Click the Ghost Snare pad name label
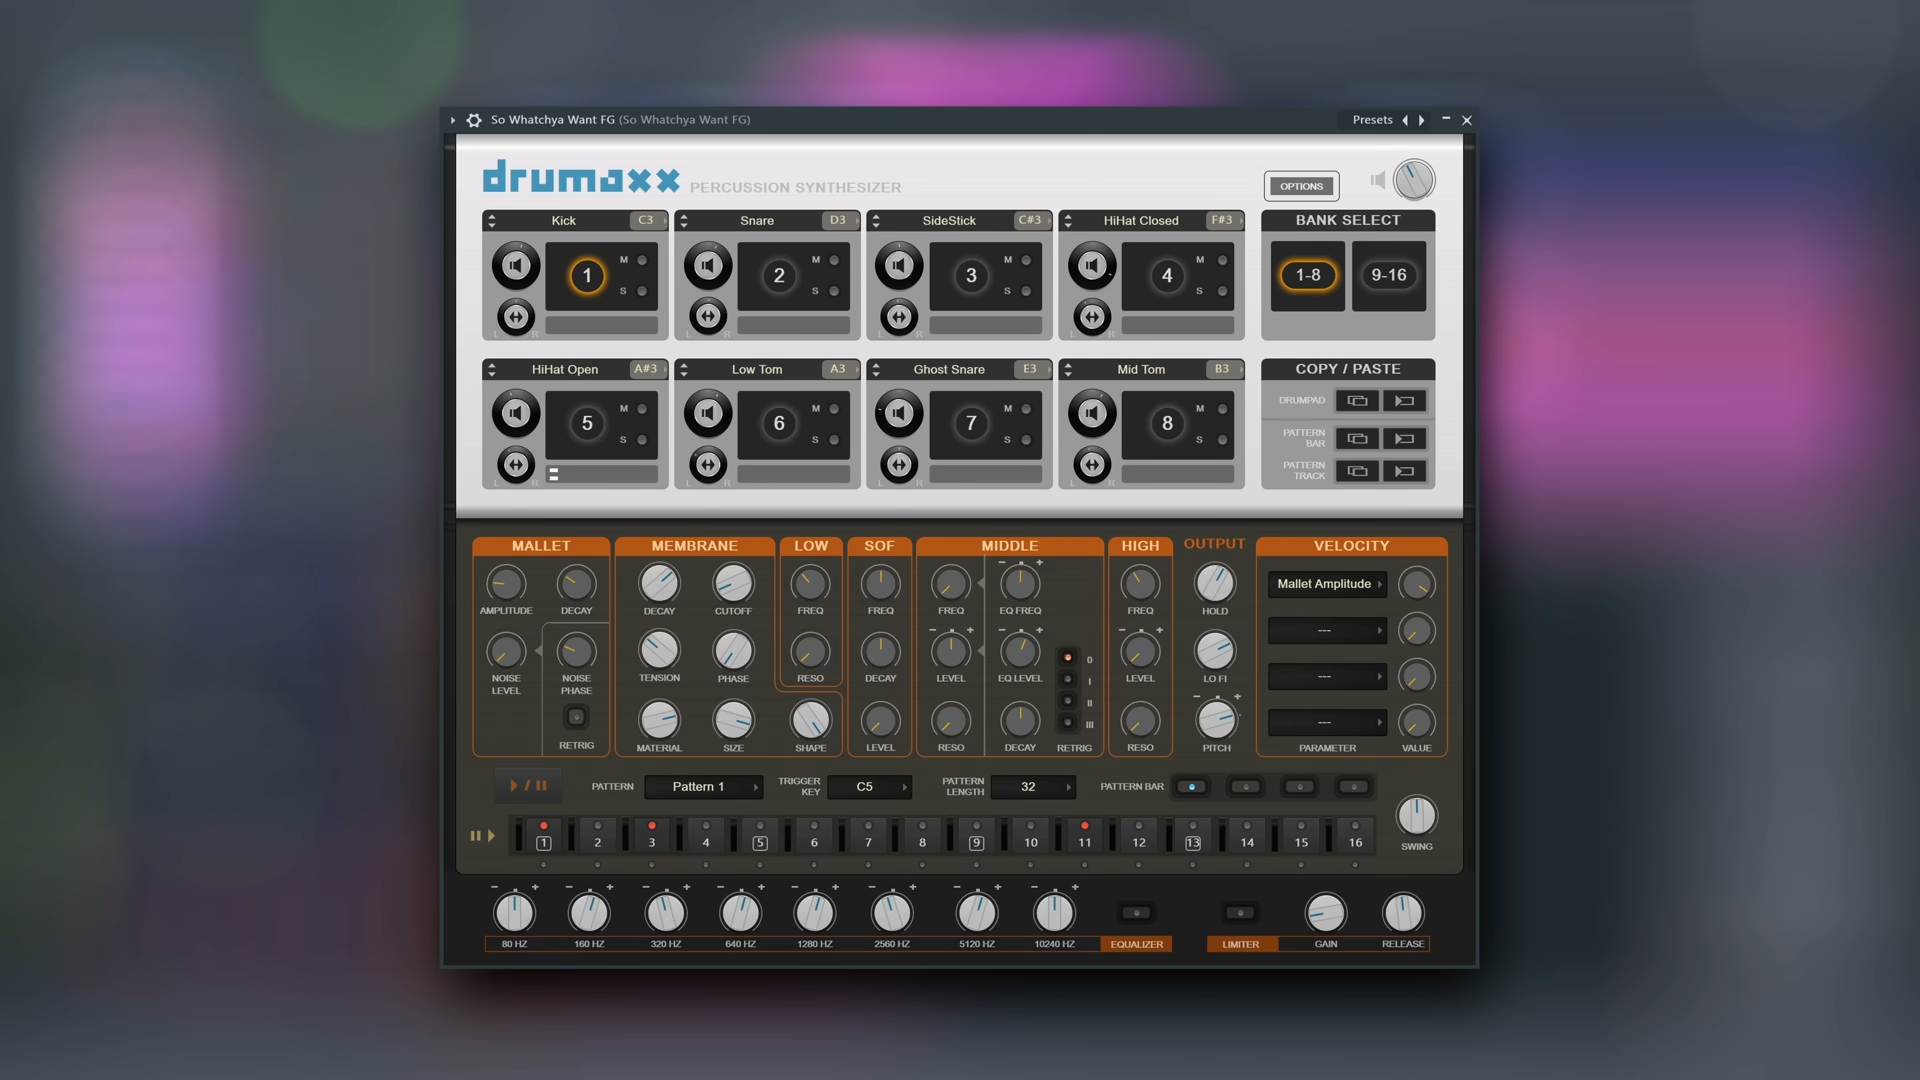 click(x=949, y=370)
